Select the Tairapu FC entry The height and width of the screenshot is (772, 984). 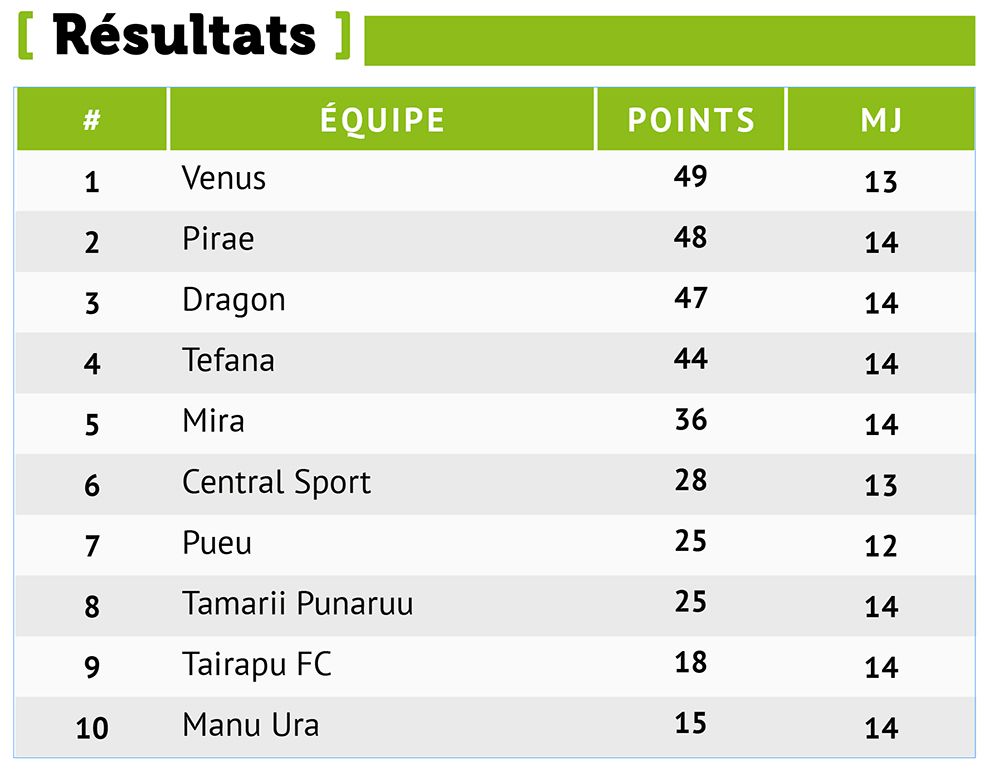click(x=256, y=665)
